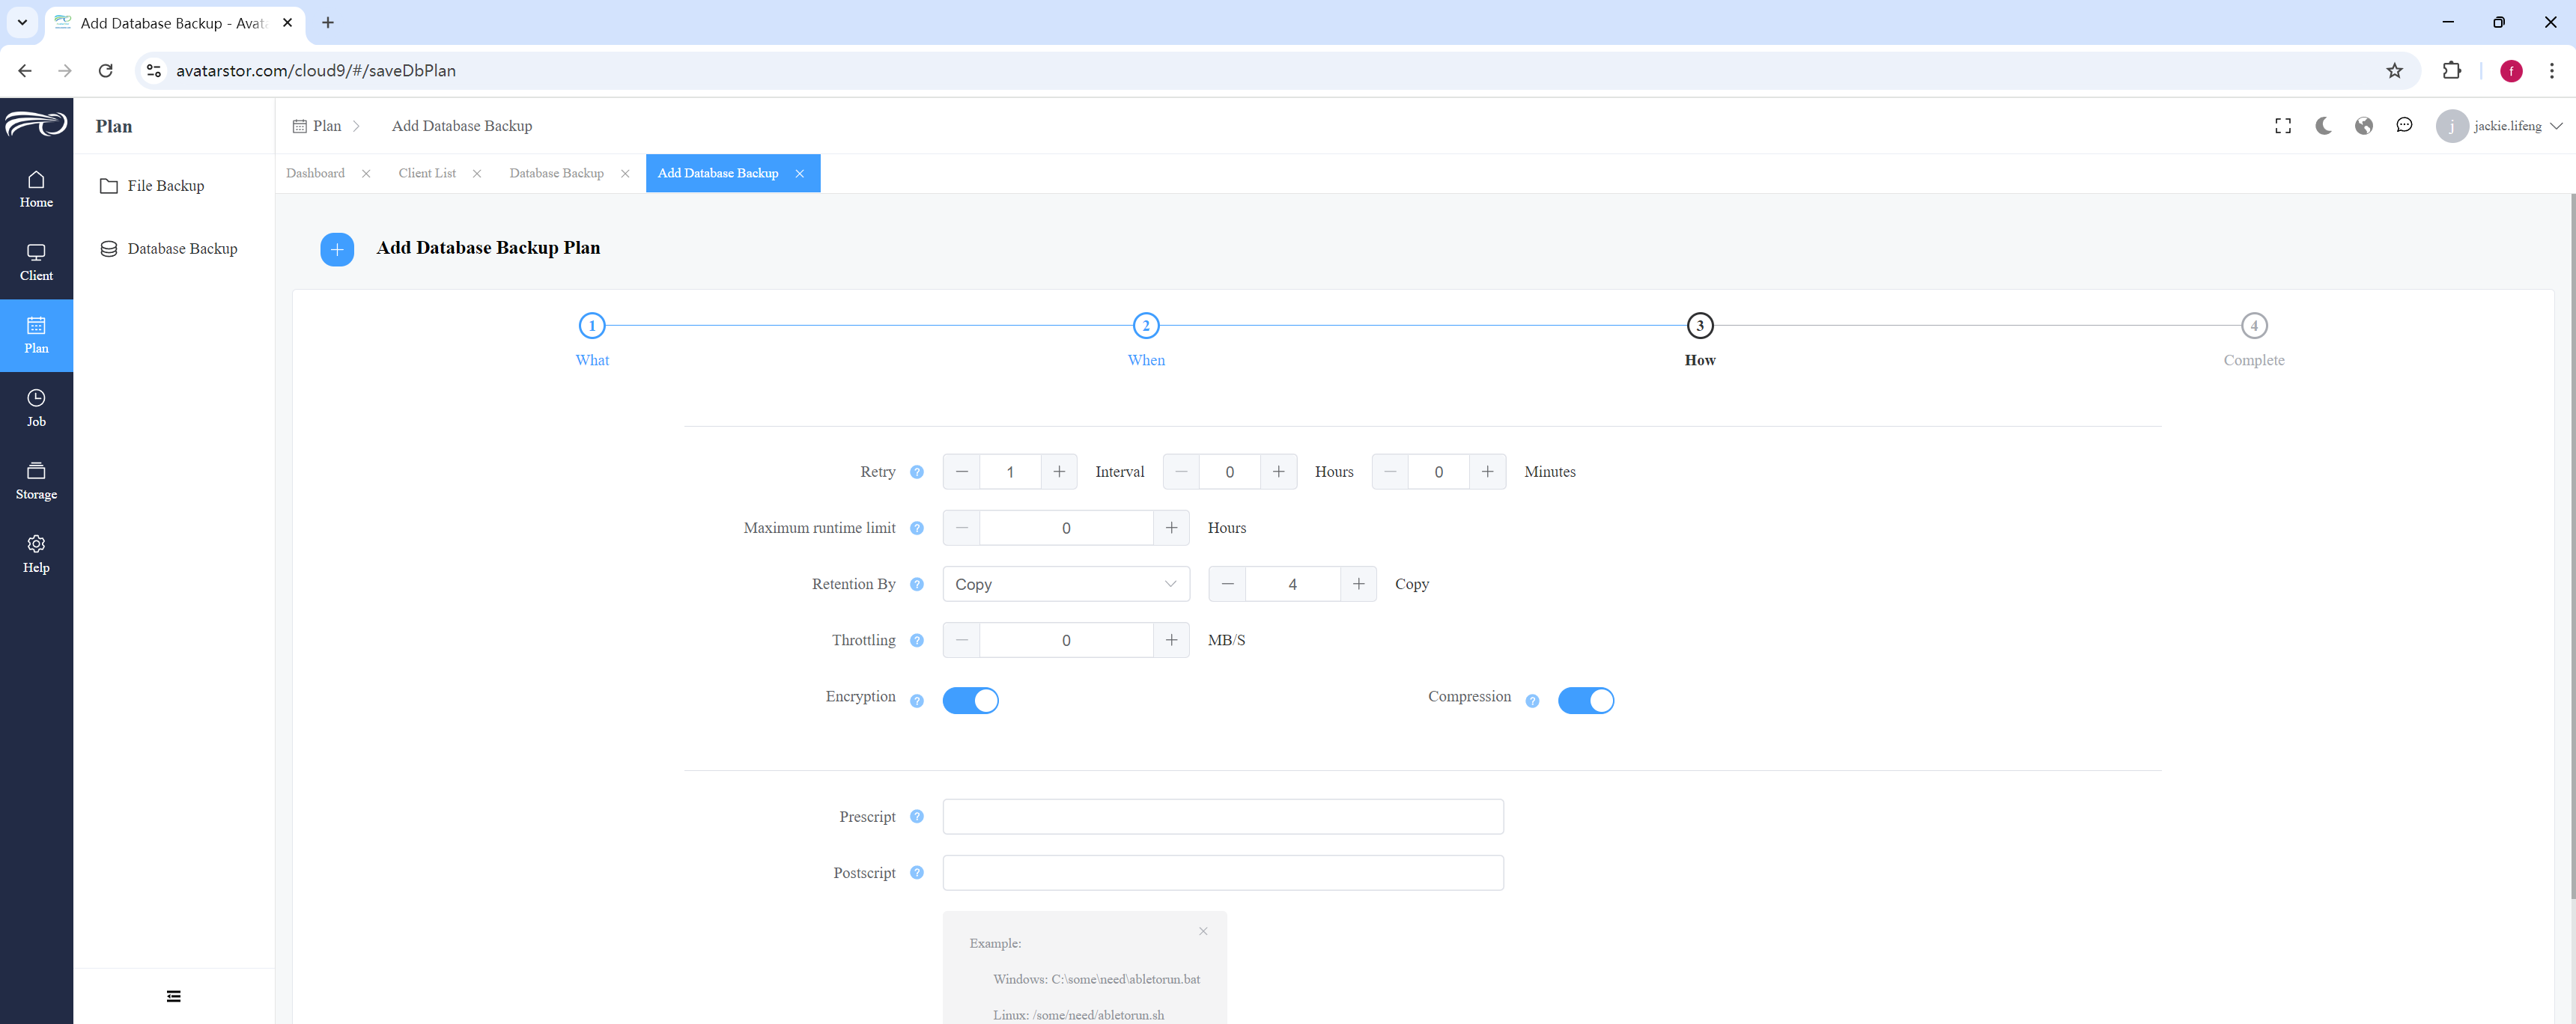The image size is (2576, 1024).
Task: Toggle fullscreen mode icon in header
Action: 2283,126
